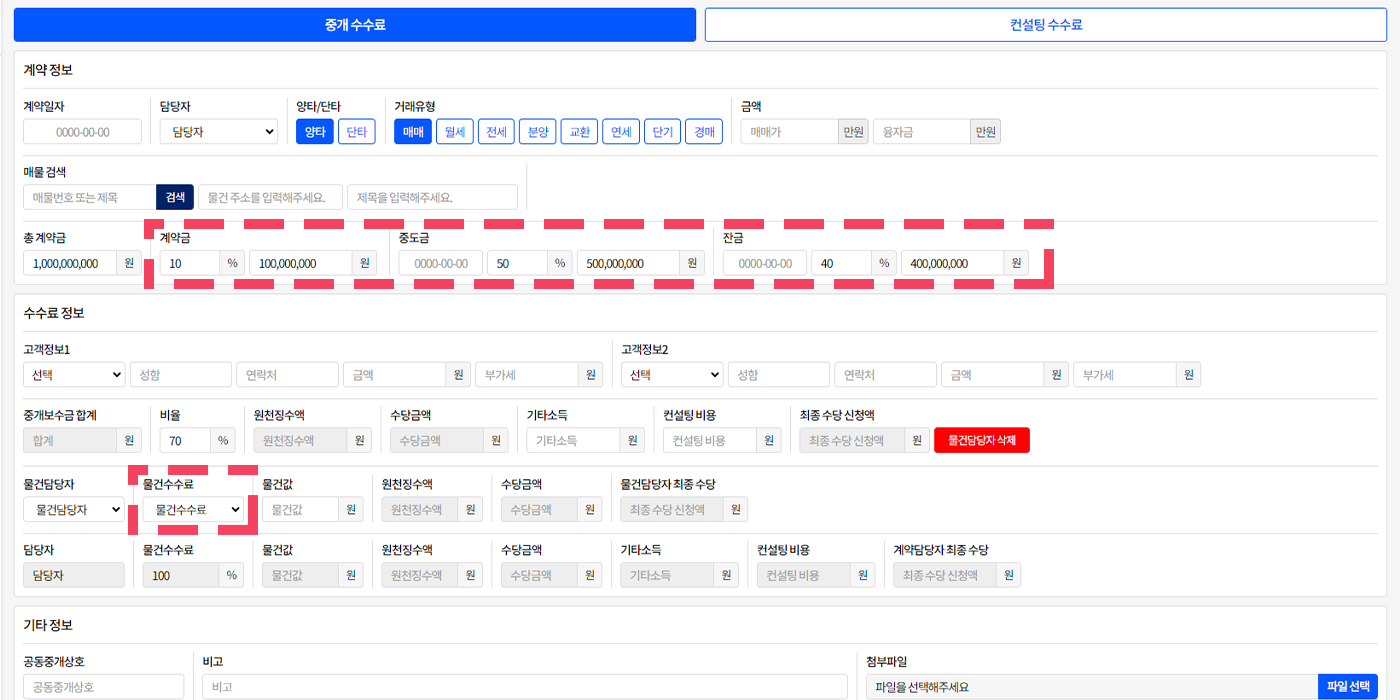The width and height of the screenshot is (1400, 700).
Task: Open the 고객정보1 선택 dropdown
Action: 74,375
